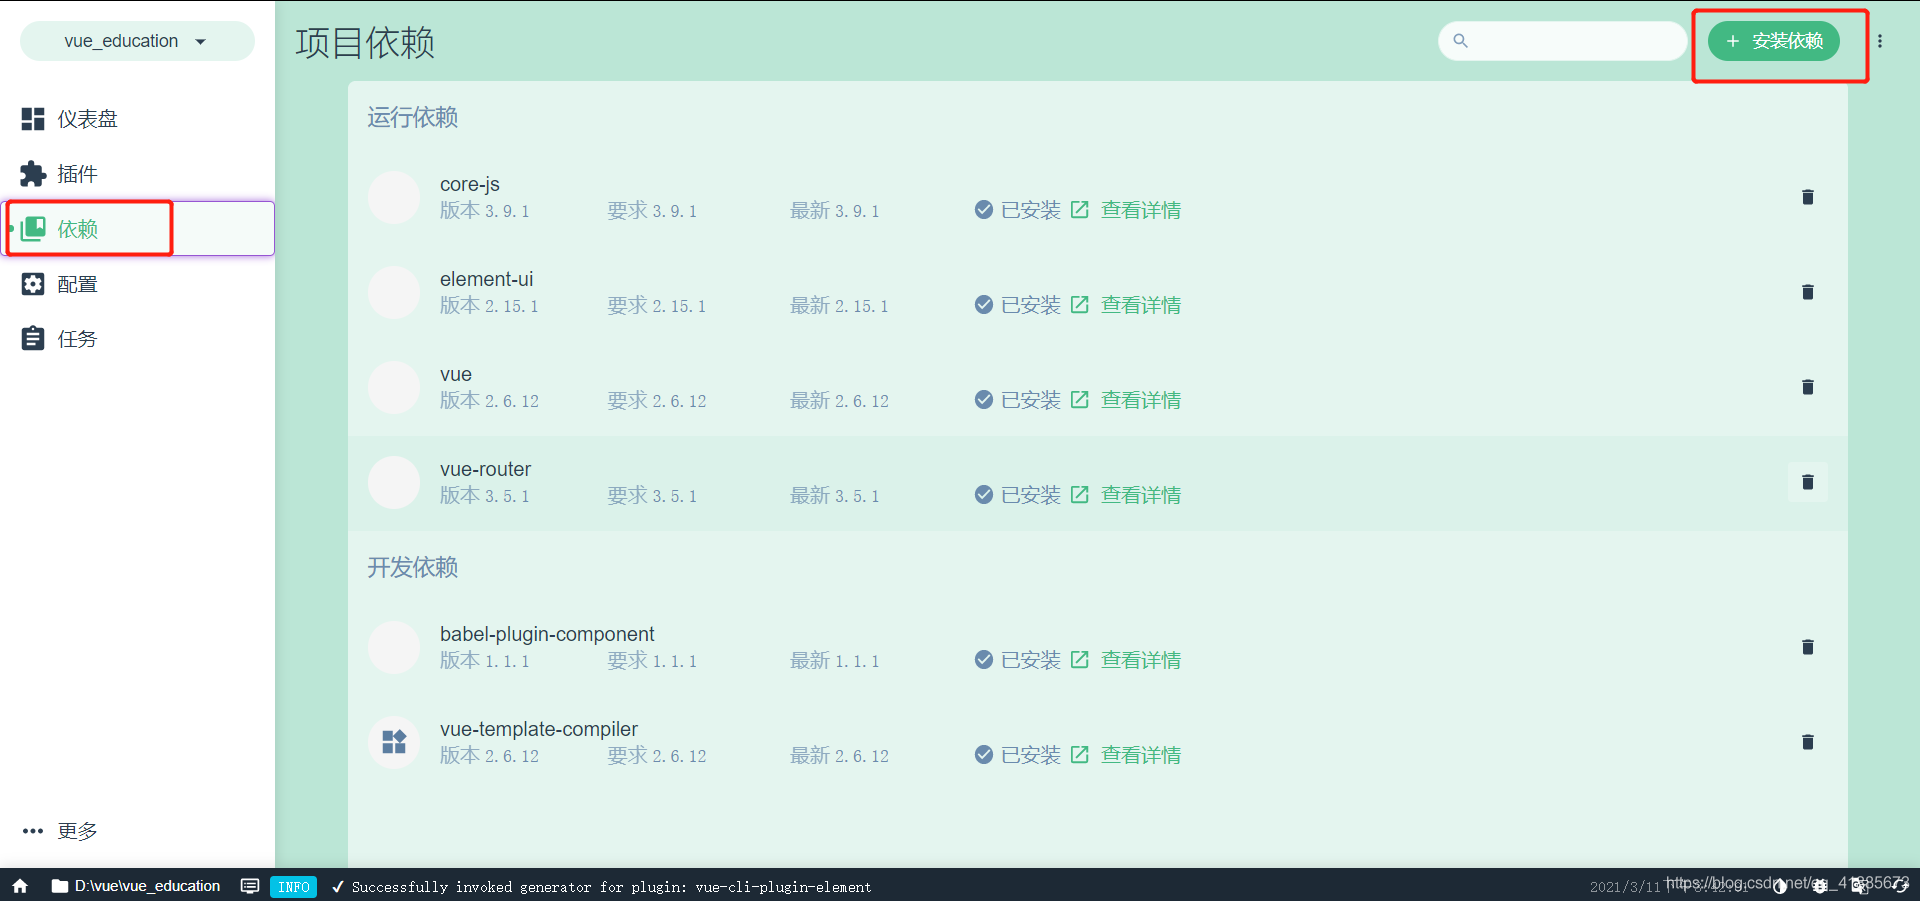Click the vue-template-compiler logo icon

pos(394,742)
